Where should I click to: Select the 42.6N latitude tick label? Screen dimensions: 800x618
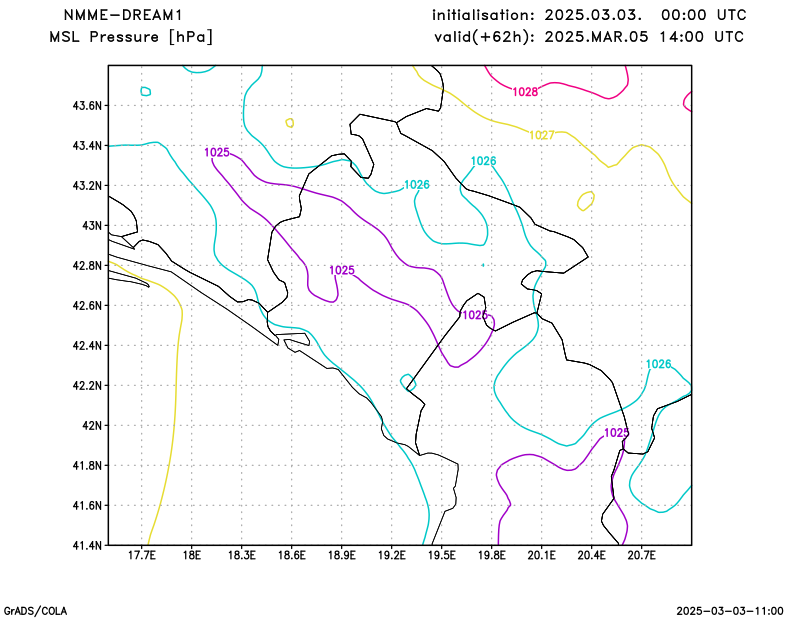tap(87, 306)
